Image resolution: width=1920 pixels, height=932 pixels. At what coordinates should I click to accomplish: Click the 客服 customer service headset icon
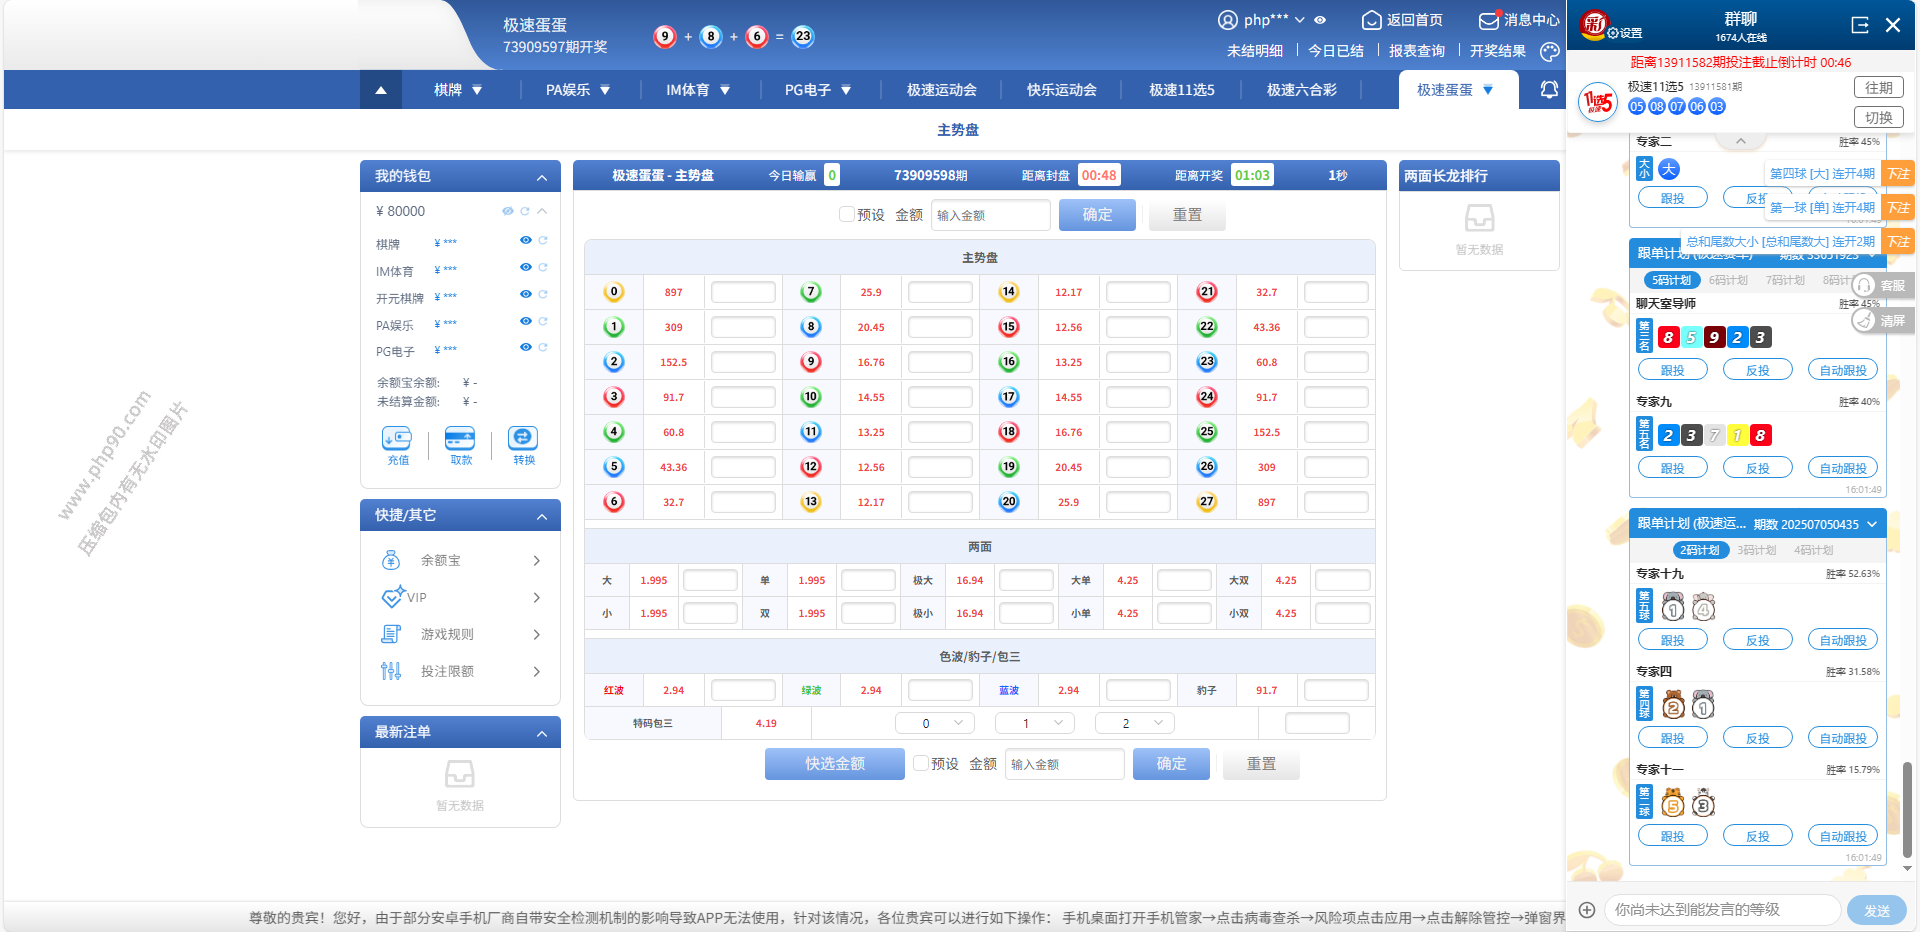tap(1863, 286)
